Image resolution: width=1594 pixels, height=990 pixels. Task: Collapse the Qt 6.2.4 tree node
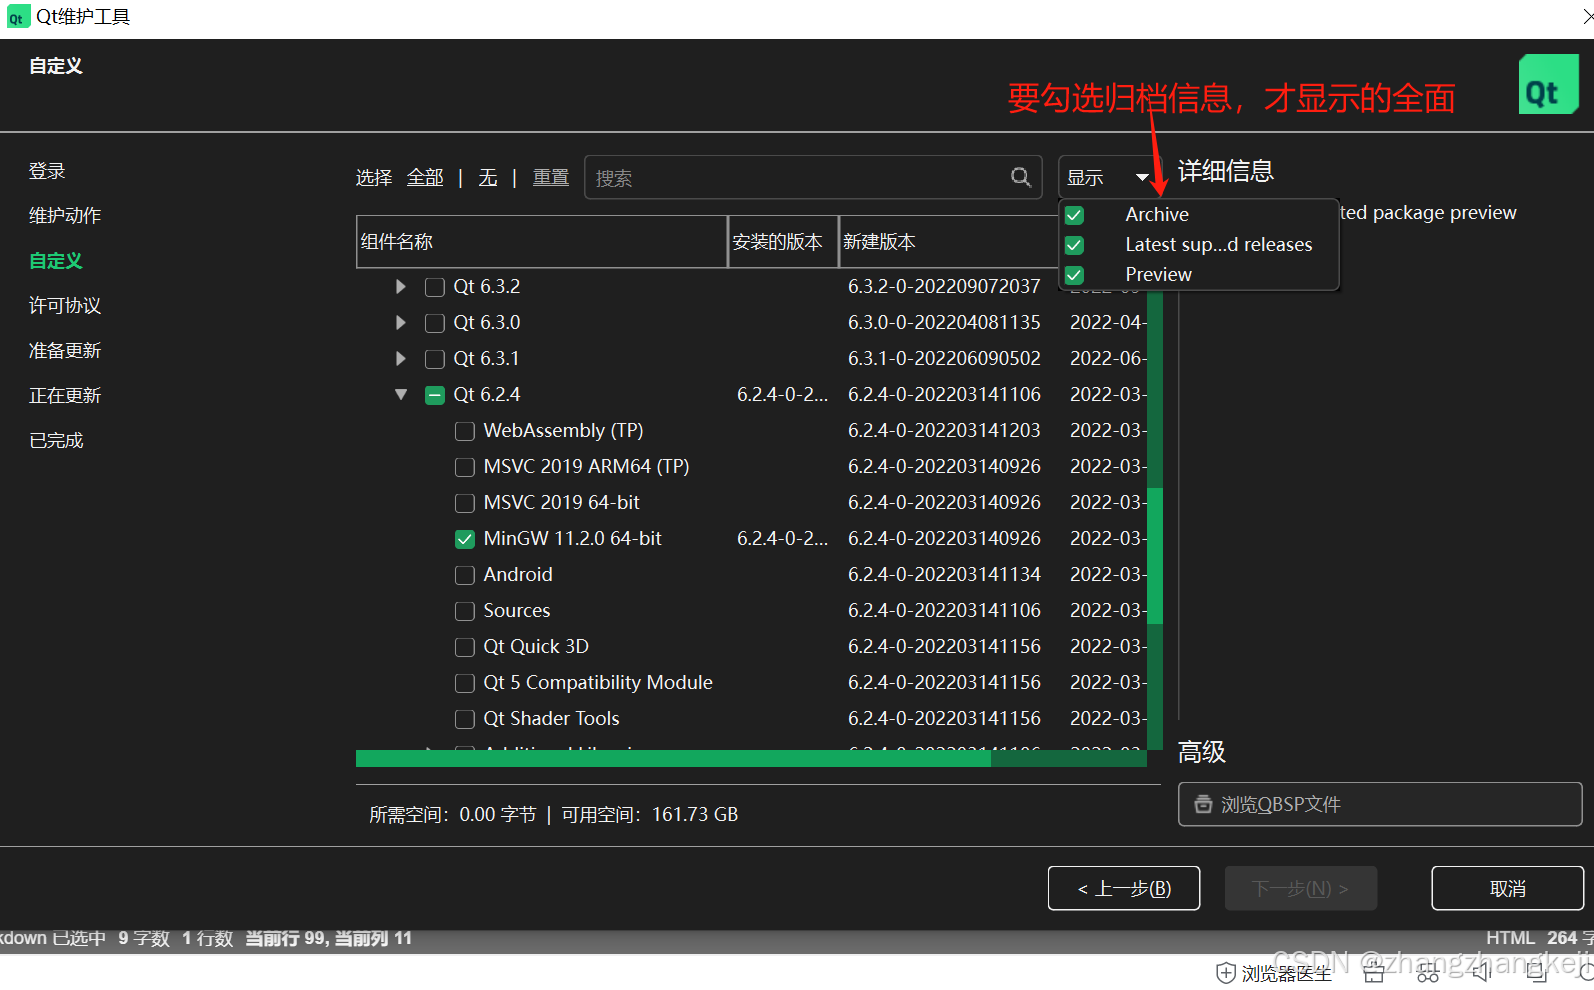point(401,395)
